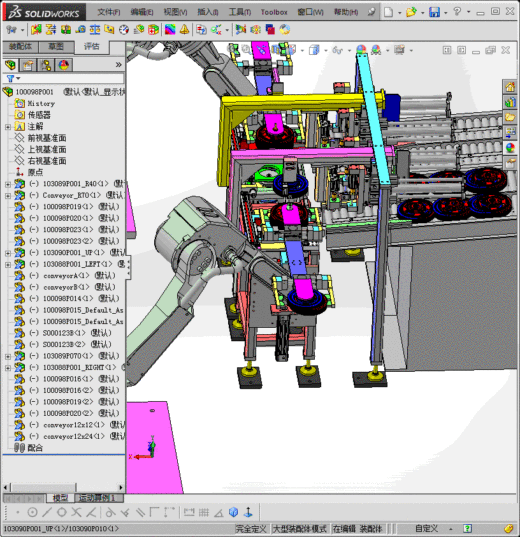Expand the Conveyor_RT0<1> tree node

point(8,196)
